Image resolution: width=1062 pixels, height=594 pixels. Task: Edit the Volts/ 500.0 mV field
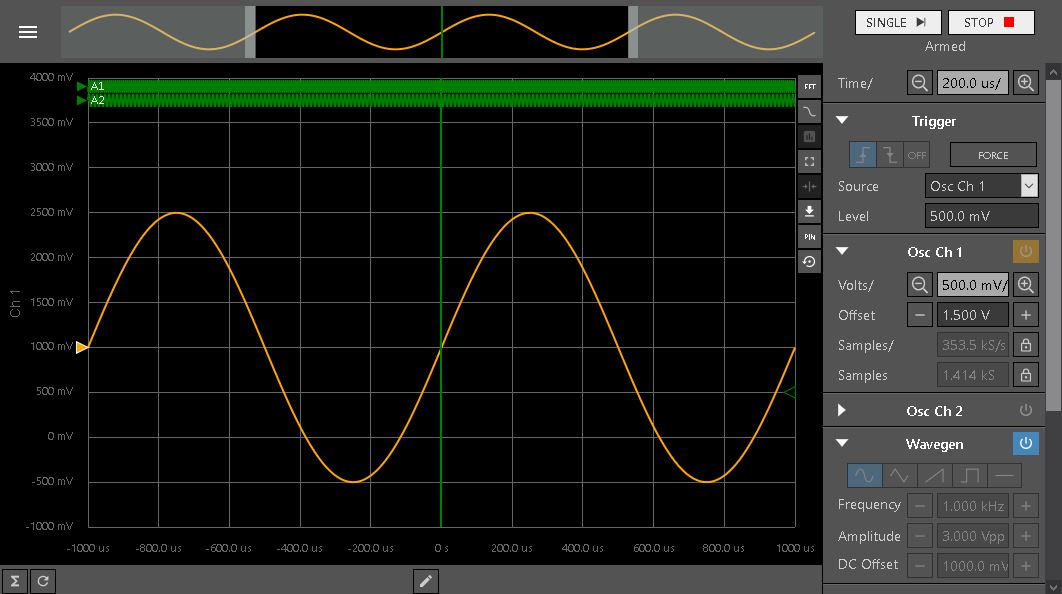coord(973,285)
